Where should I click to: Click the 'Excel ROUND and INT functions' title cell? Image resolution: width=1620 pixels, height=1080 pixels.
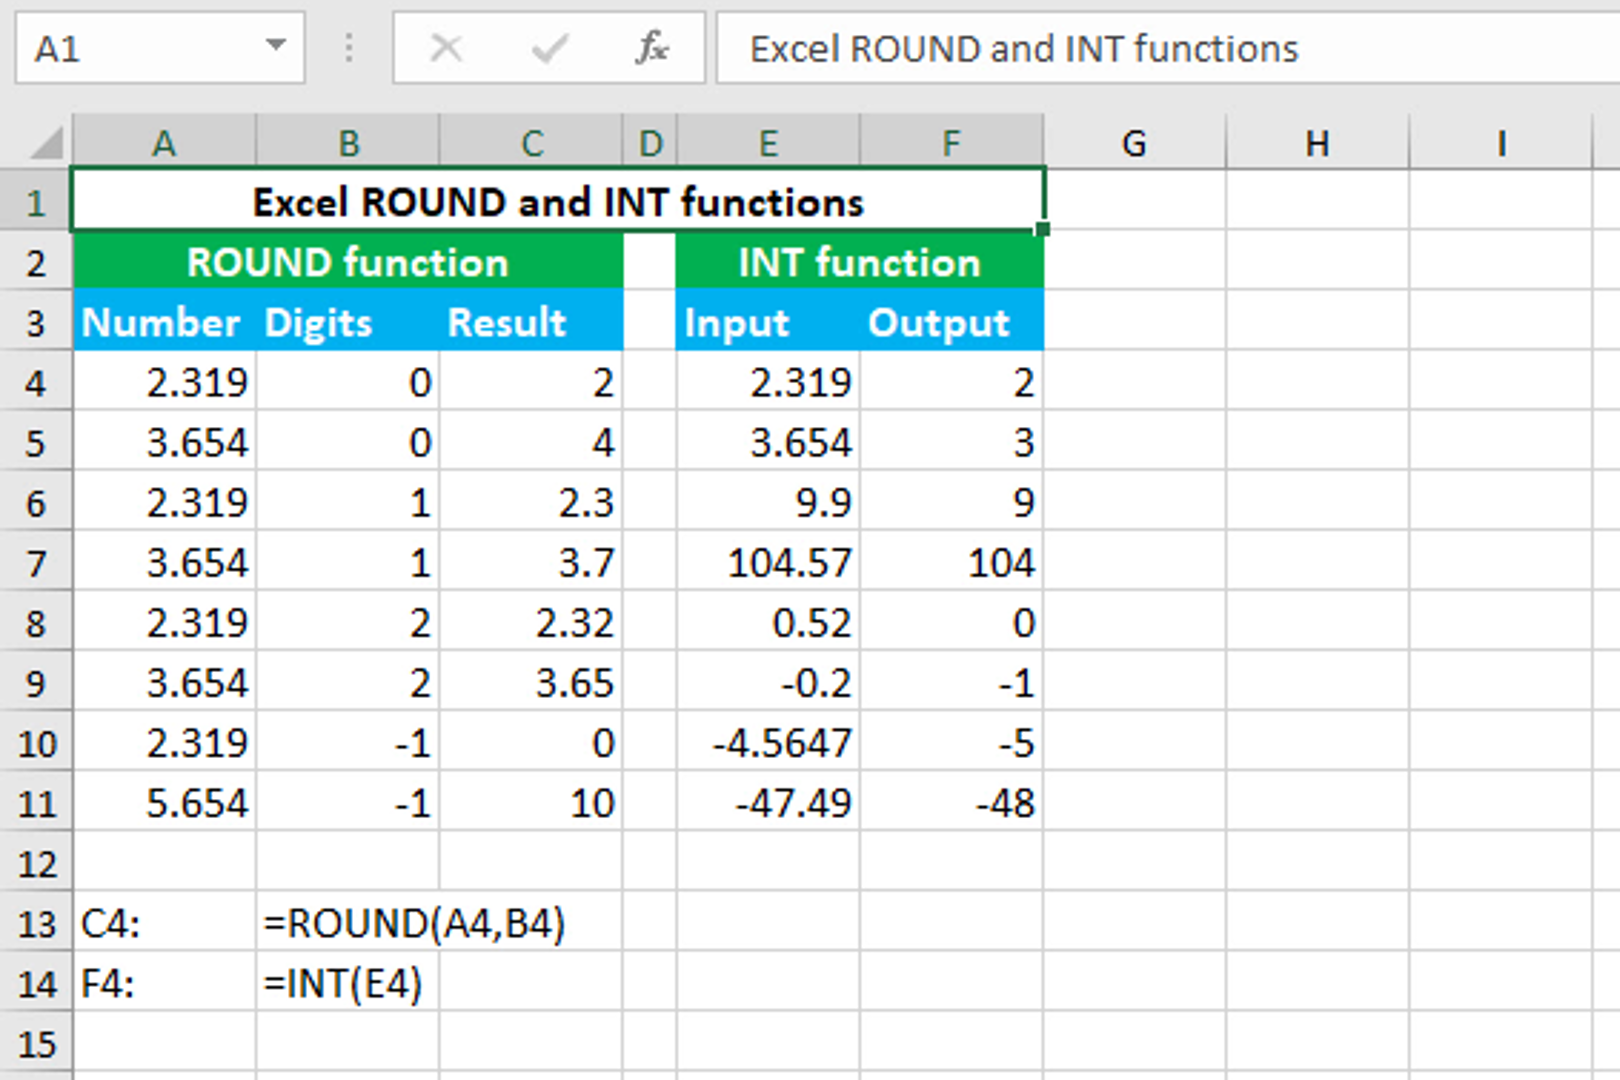click(x=558, y=201)
